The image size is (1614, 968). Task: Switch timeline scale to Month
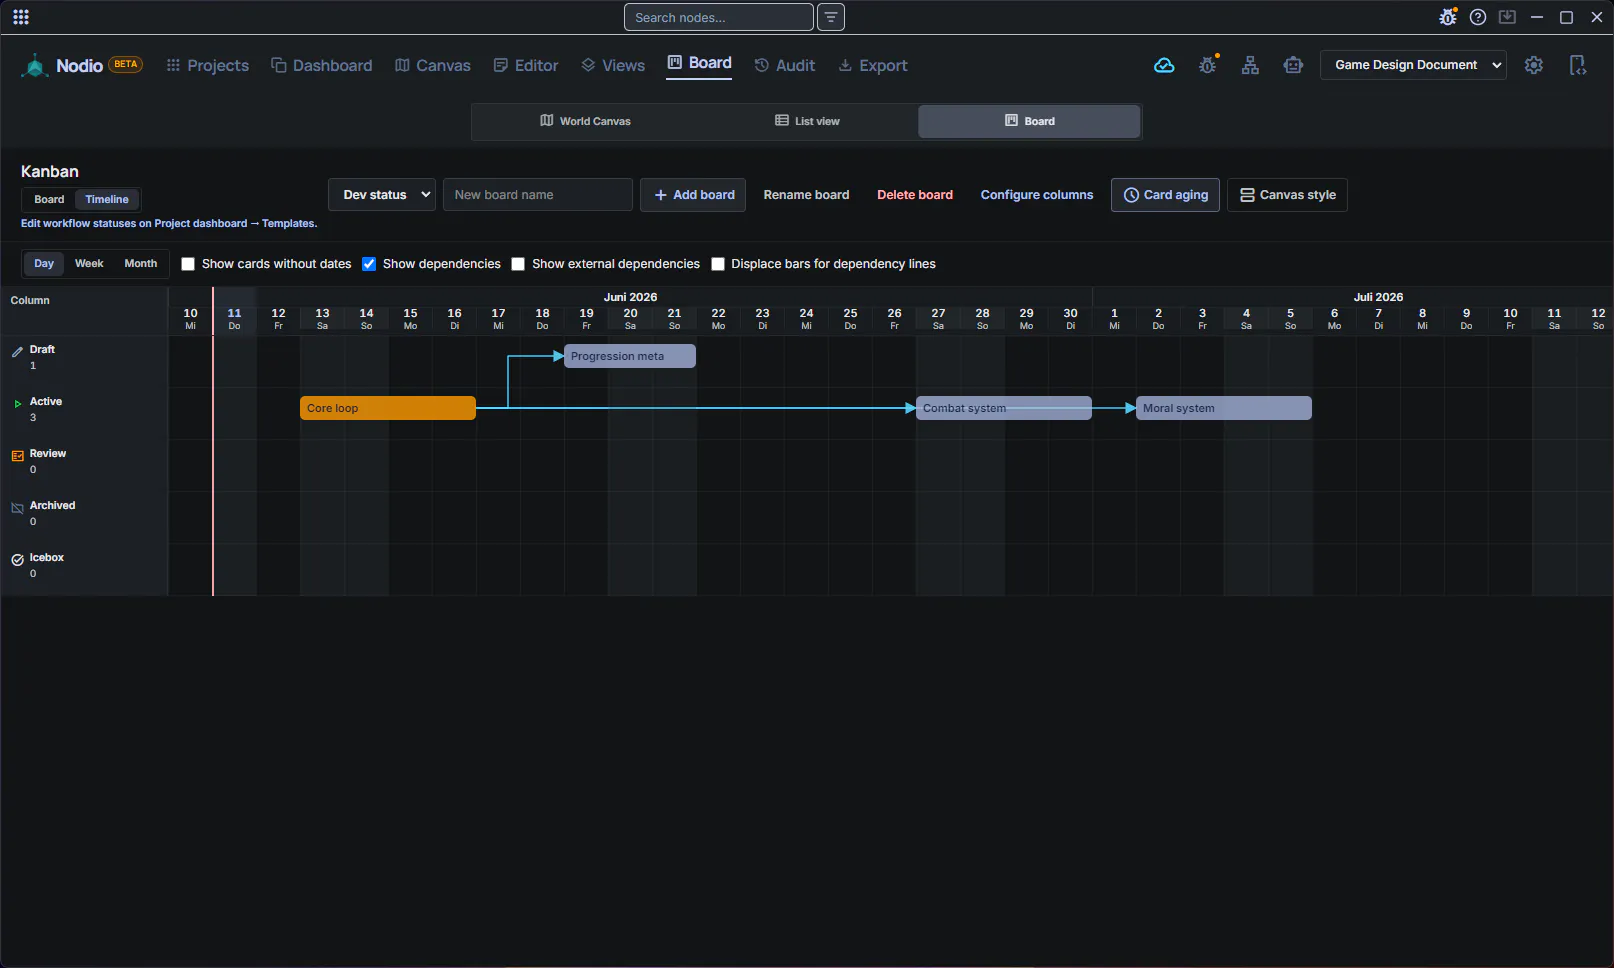coord(141,263)
